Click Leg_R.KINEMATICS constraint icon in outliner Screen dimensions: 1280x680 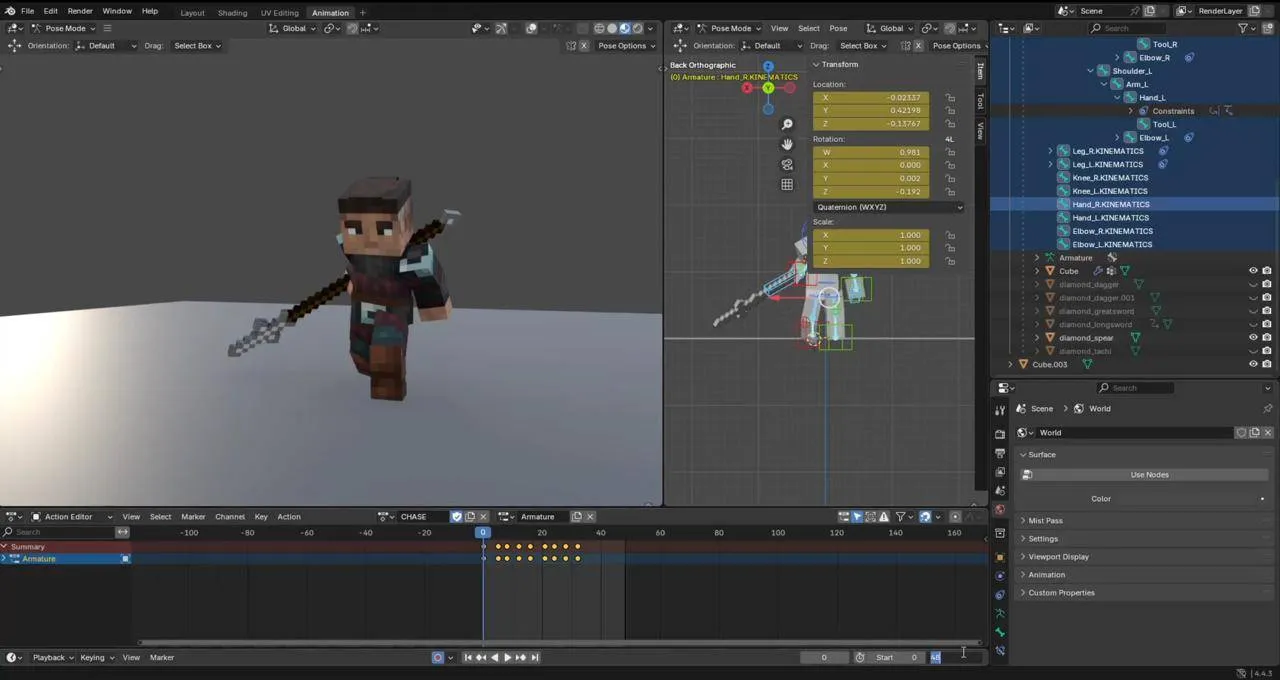[1163, 151]
